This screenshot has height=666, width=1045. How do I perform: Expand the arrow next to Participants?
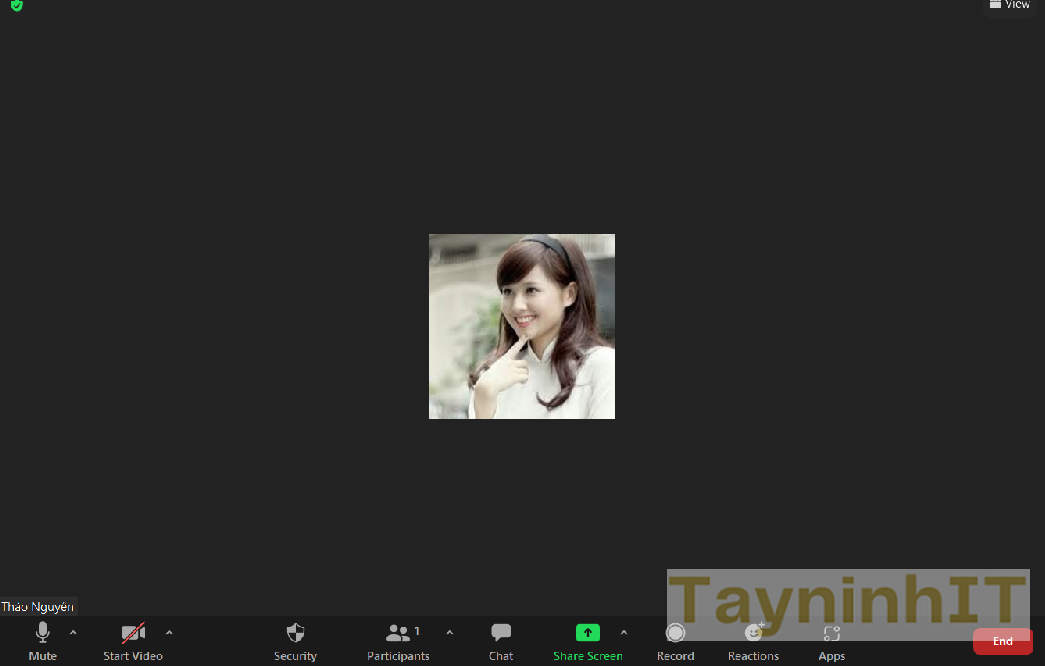449,632
